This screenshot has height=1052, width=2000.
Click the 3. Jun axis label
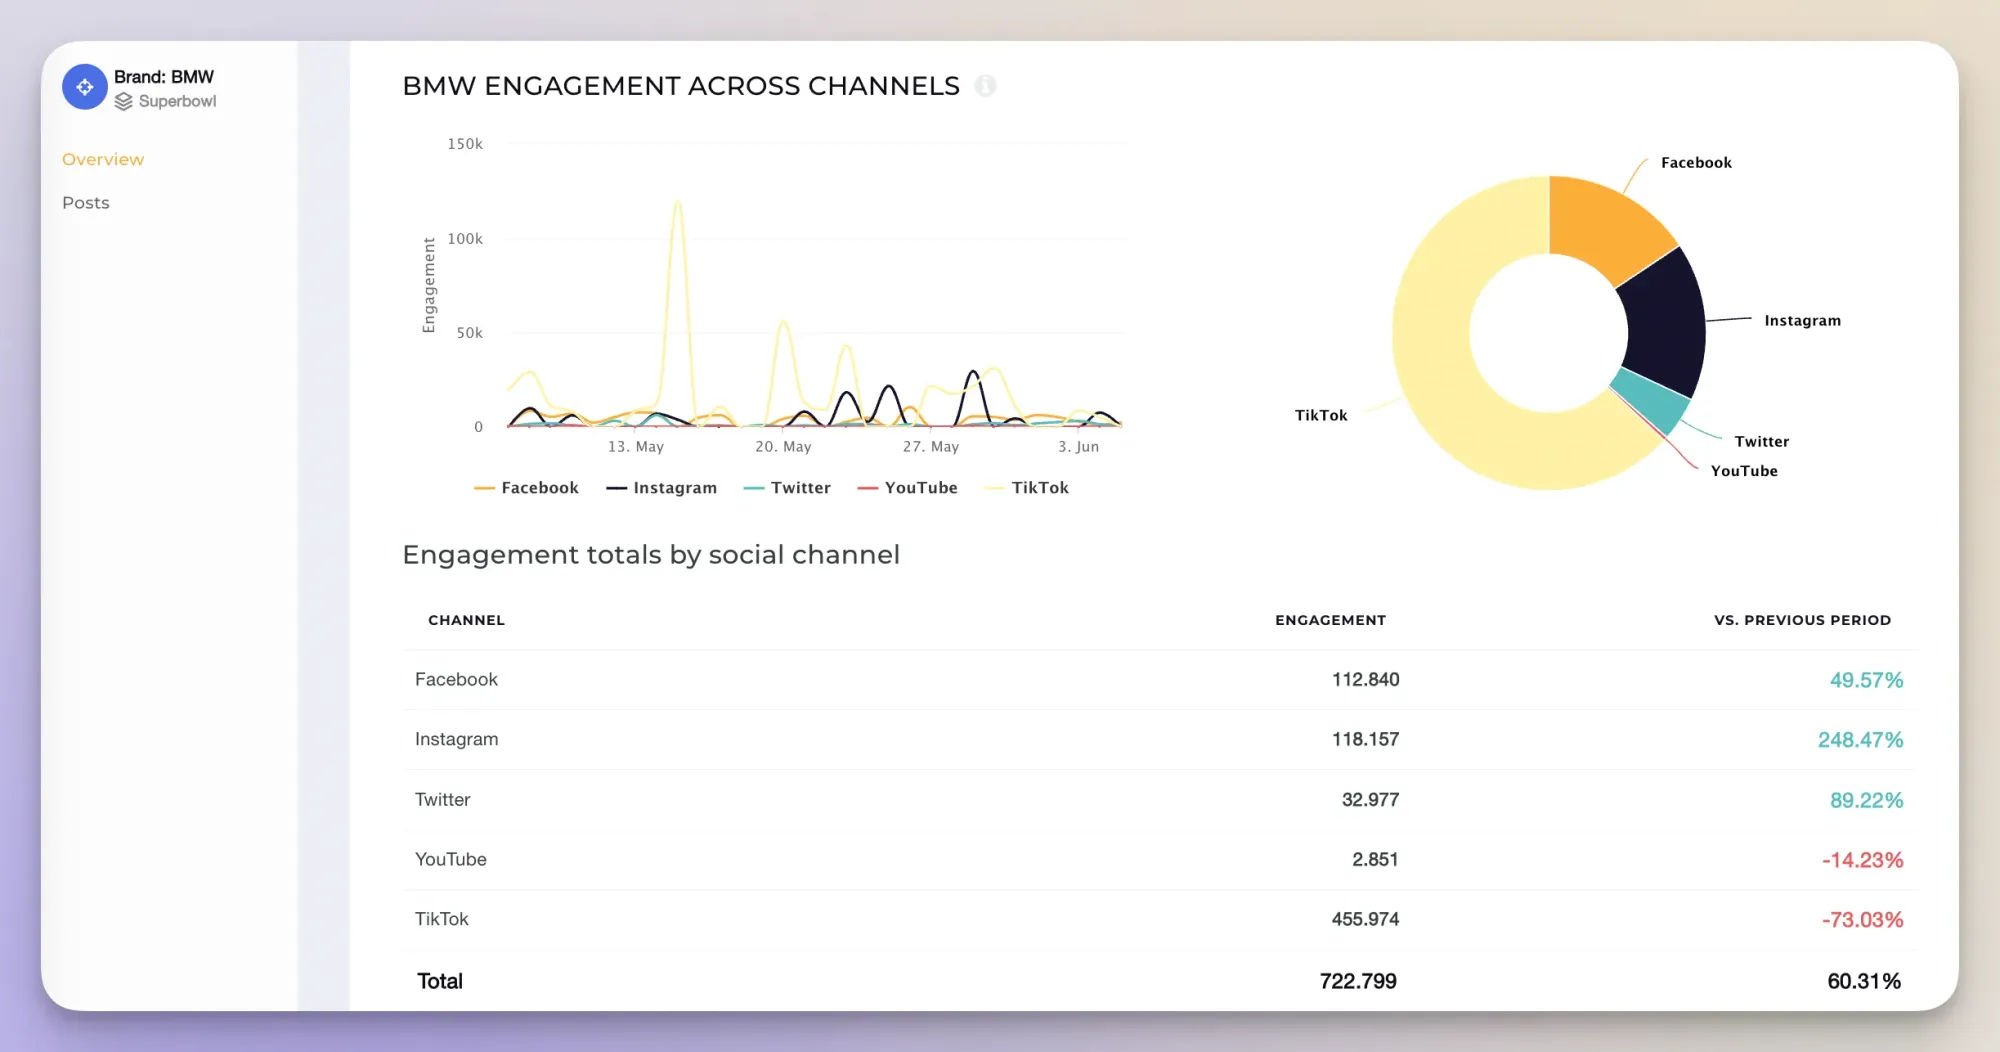point(1078,447)
